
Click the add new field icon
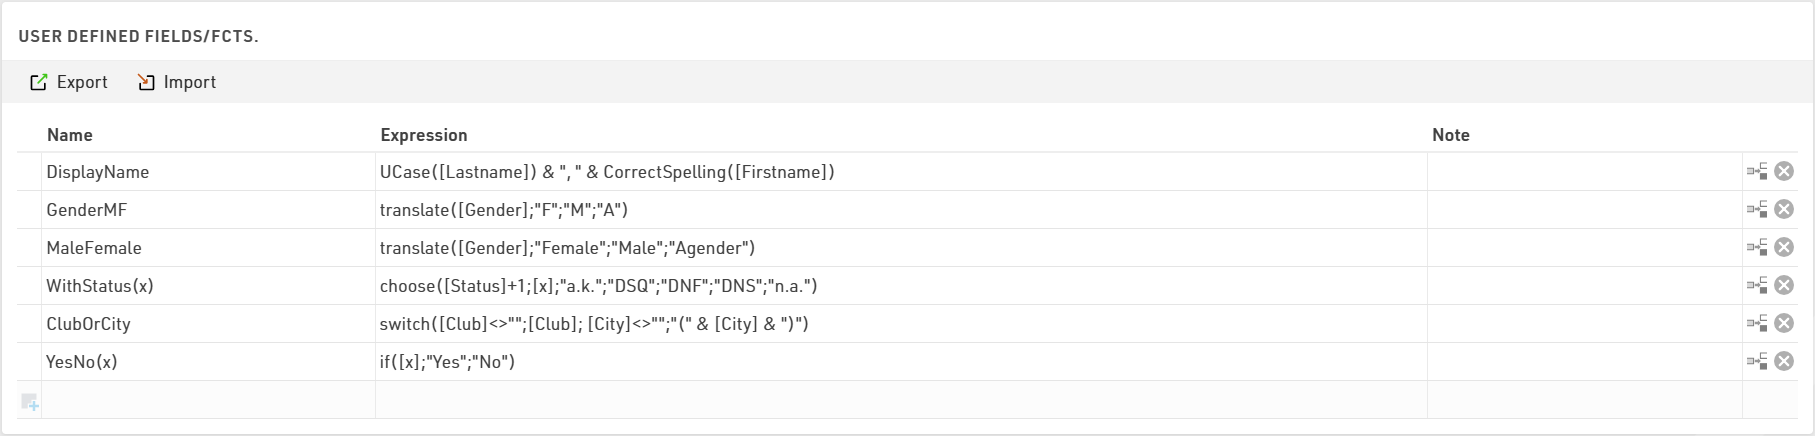(30, 402)
